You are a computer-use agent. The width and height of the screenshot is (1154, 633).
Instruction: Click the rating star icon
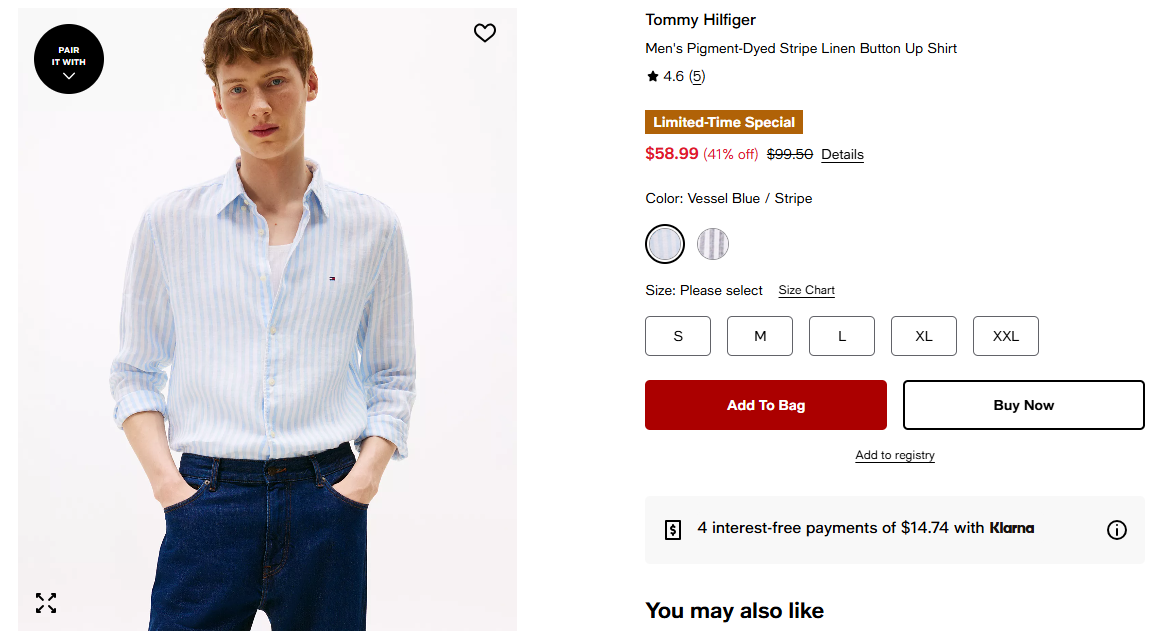(x=653, y=76)
